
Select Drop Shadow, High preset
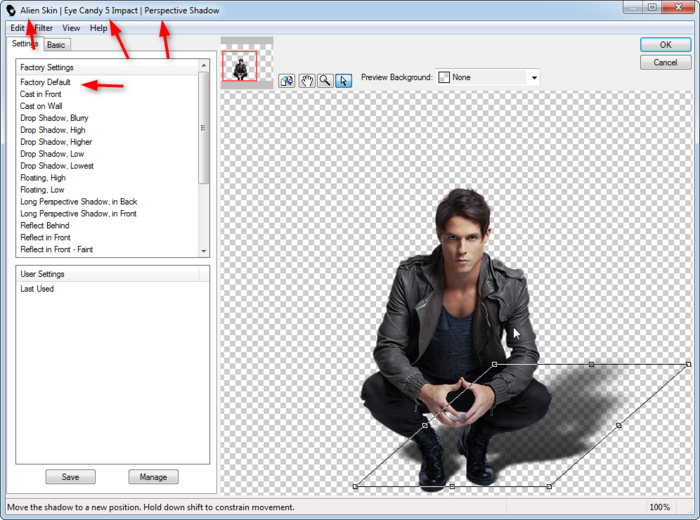point(53,130)
